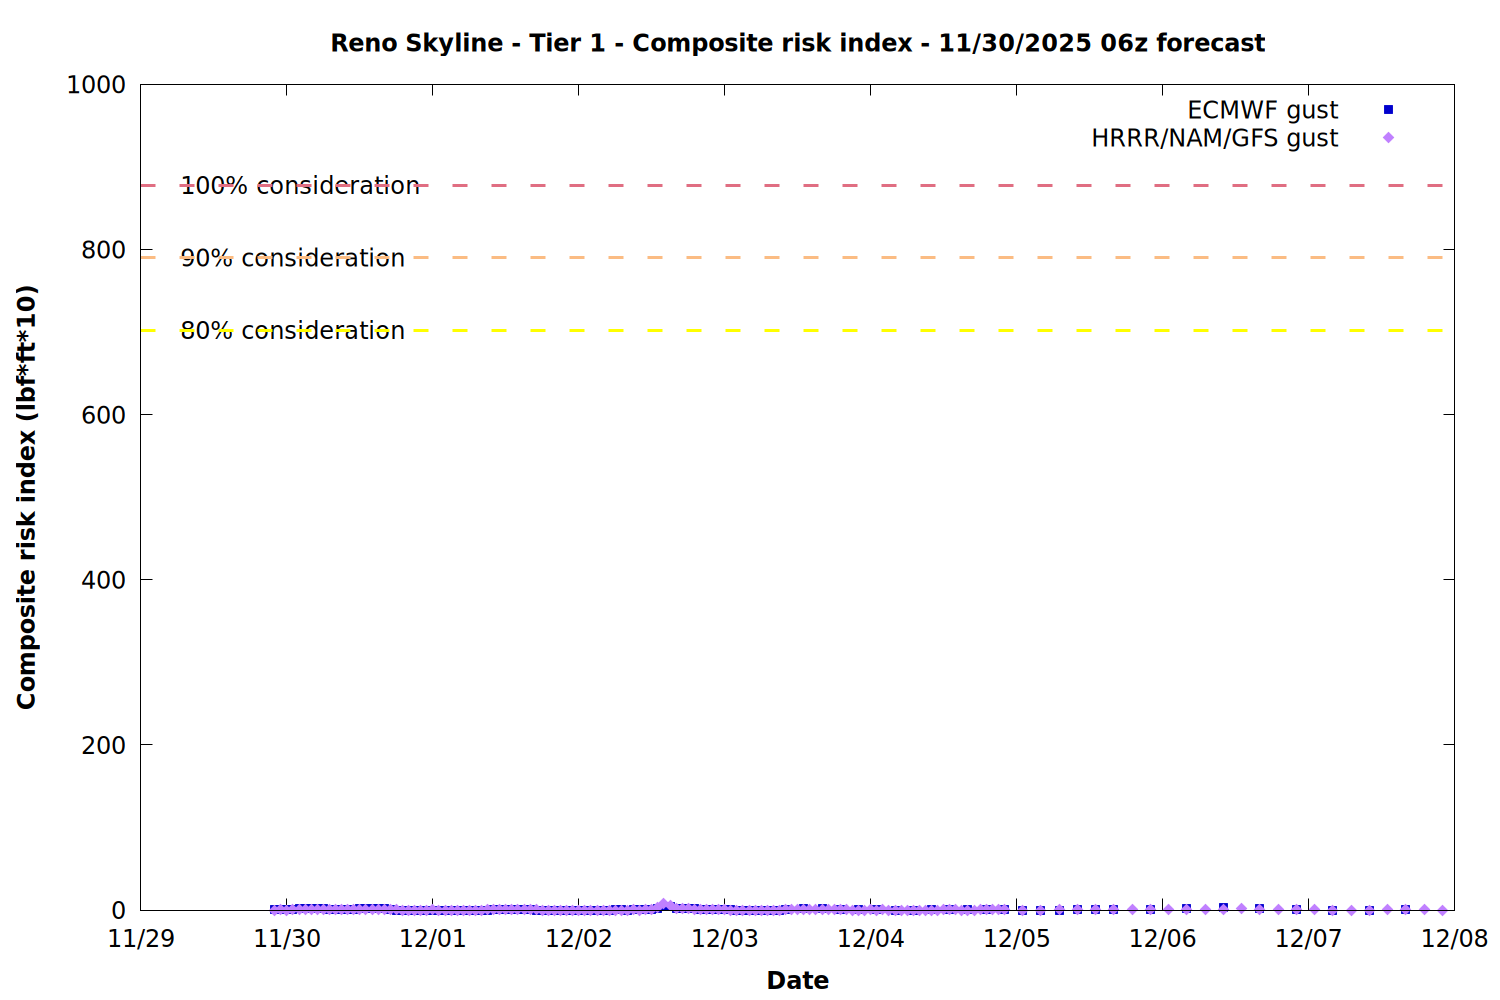
Task: Select the ECMWF gust legend label
Action: tap(1262, 110)
